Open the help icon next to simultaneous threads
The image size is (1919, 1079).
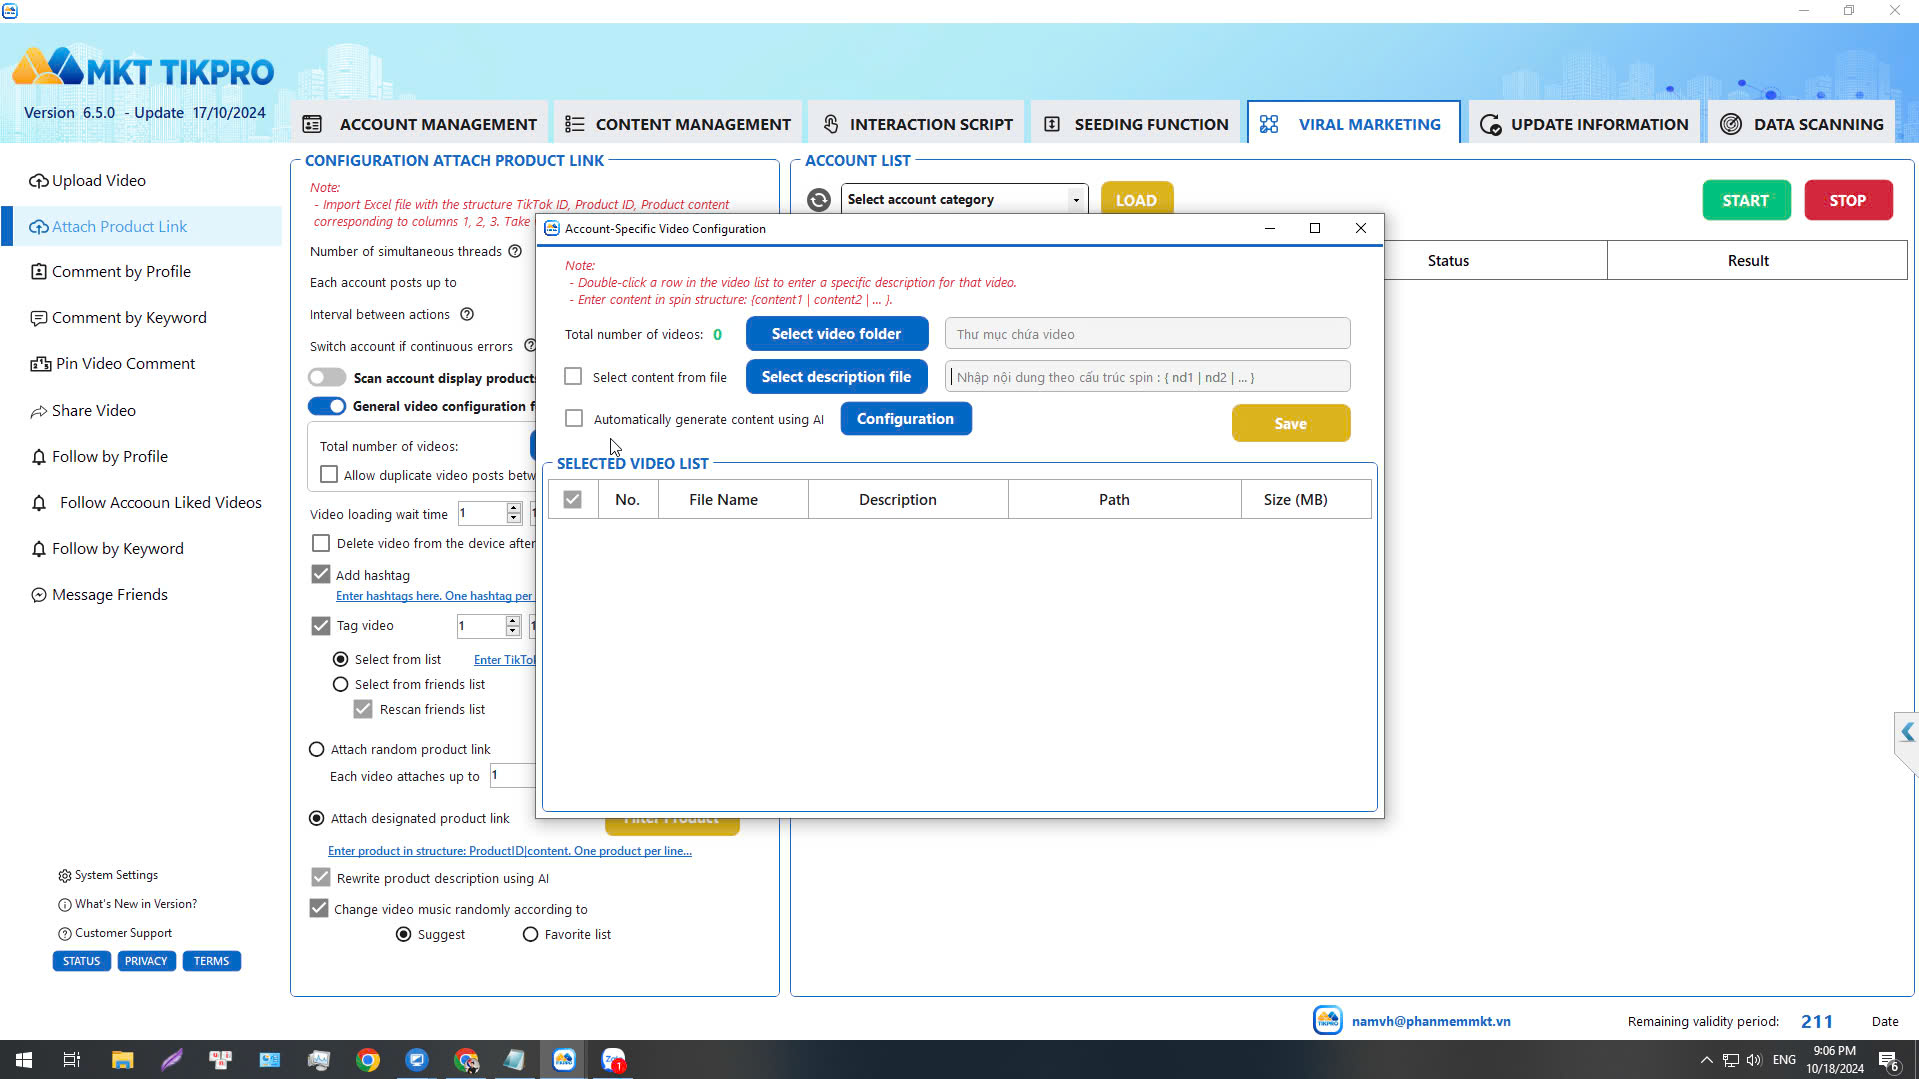(515, 251)
